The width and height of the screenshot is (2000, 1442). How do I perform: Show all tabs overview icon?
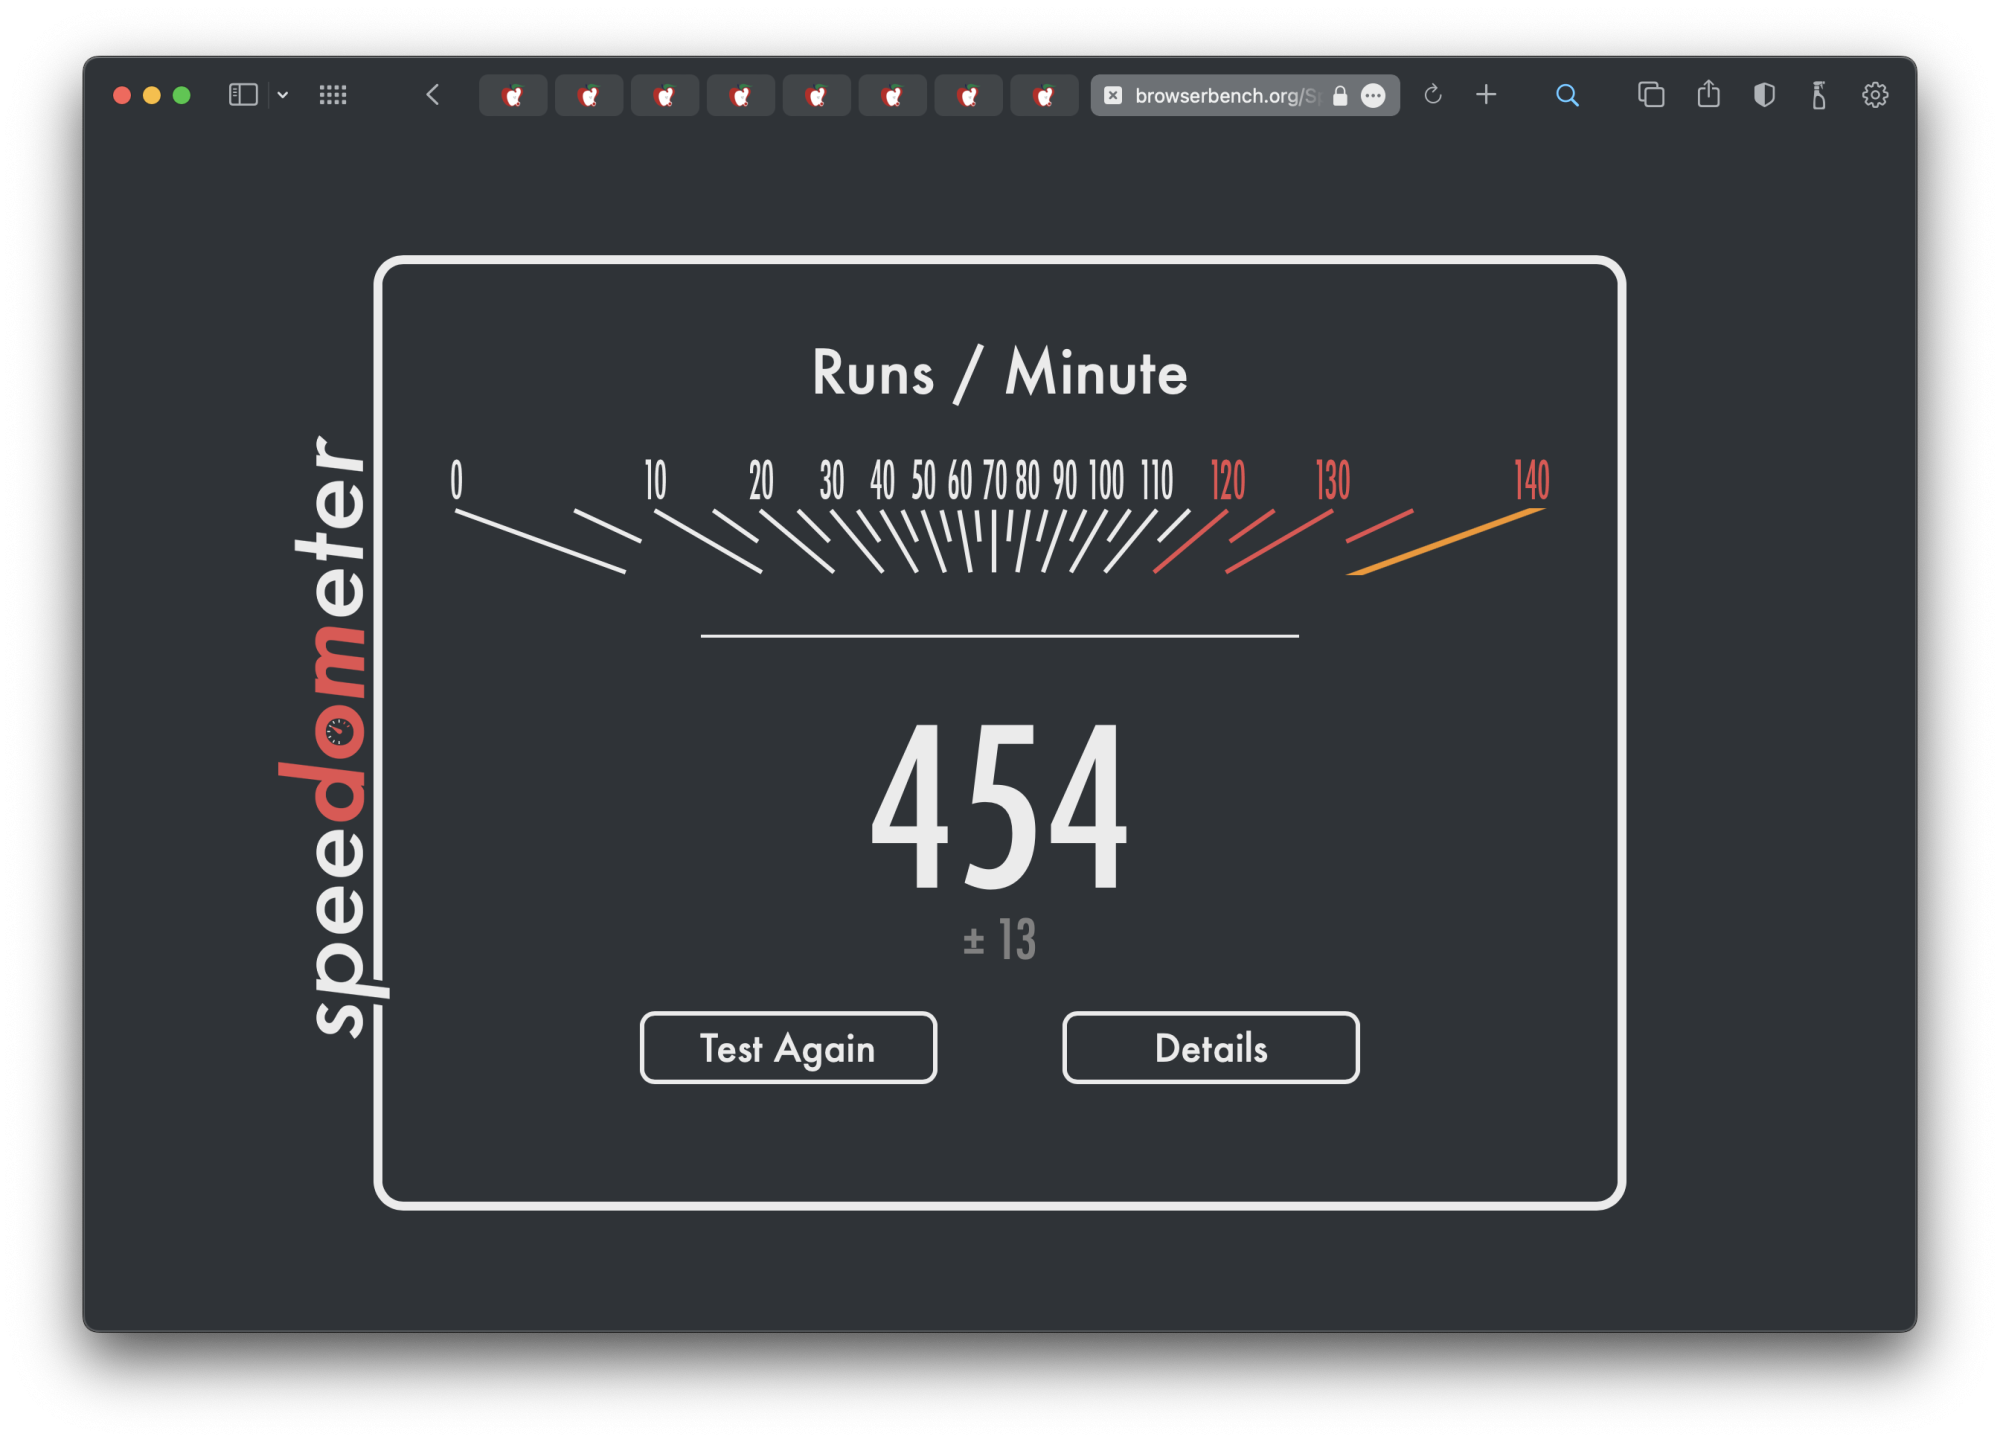pyautogui.click(x=1651, y=95)
